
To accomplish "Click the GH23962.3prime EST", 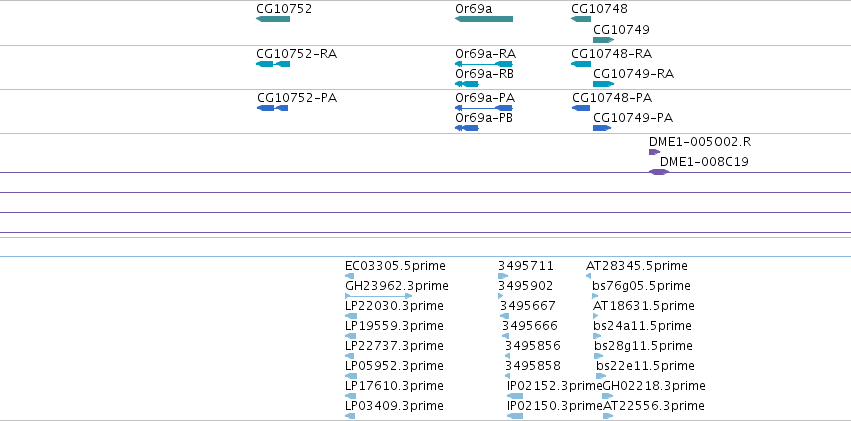I will [x=378, y=296].
